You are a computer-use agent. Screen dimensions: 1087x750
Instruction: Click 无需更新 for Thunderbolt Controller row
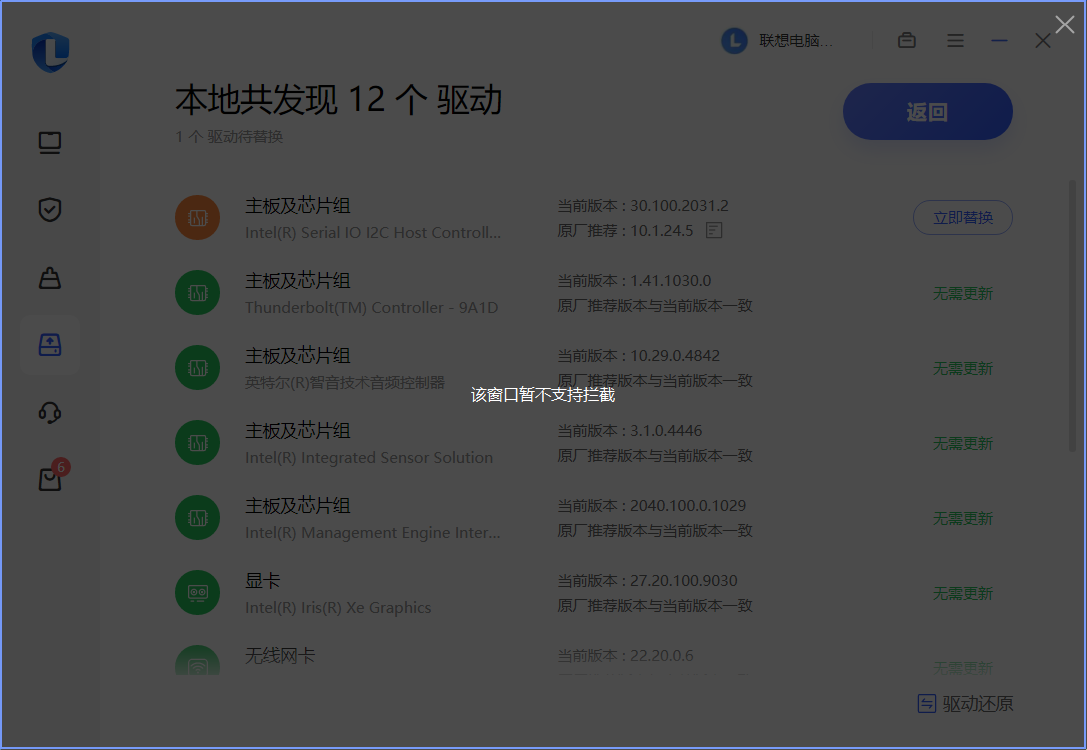tap(963, 293)
